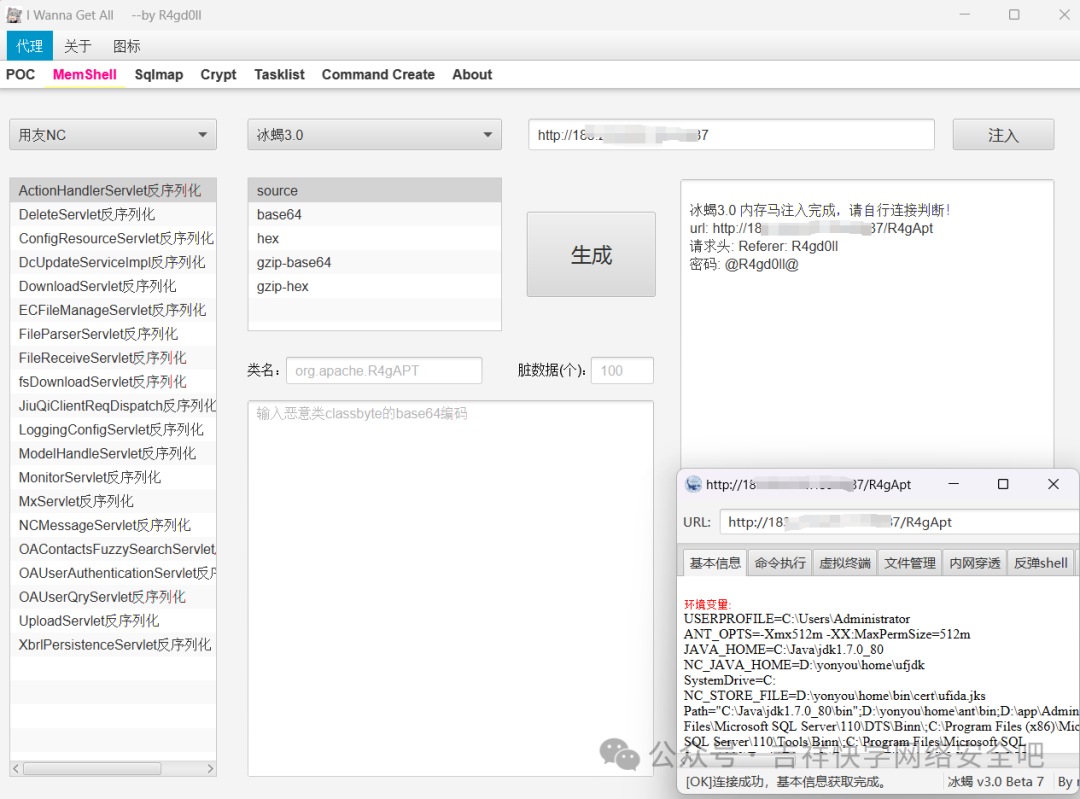
Task: Select MxServlet反序列化 entry
Action: click(x=113, y=501)
